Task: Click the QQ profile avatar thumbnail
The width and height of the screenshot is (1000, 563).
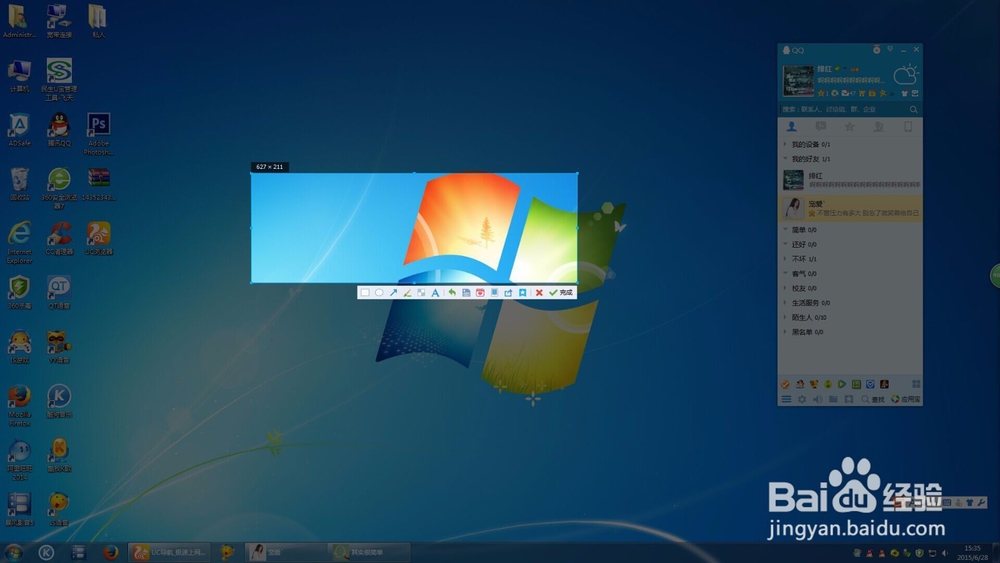Action: [x=798, y=81]
